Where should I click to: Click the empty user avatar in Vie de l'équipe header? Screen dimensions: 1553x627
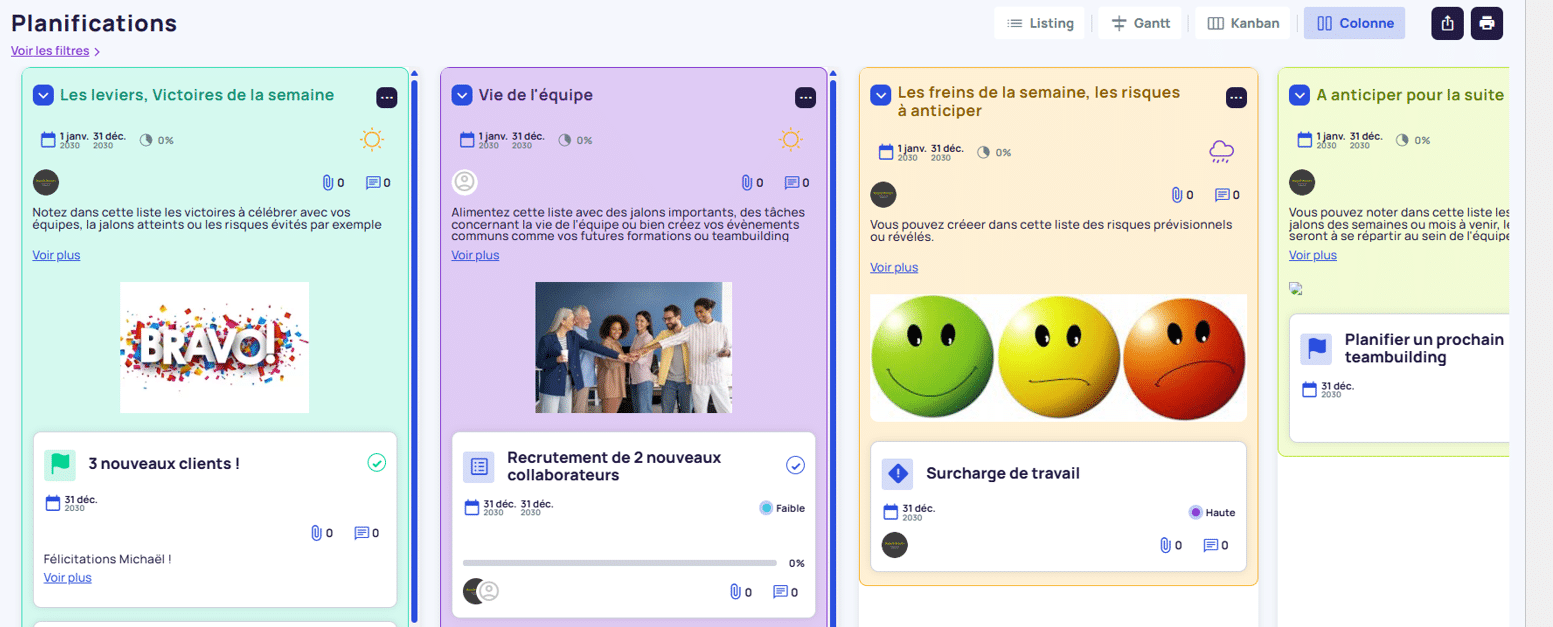pos(465,182)
